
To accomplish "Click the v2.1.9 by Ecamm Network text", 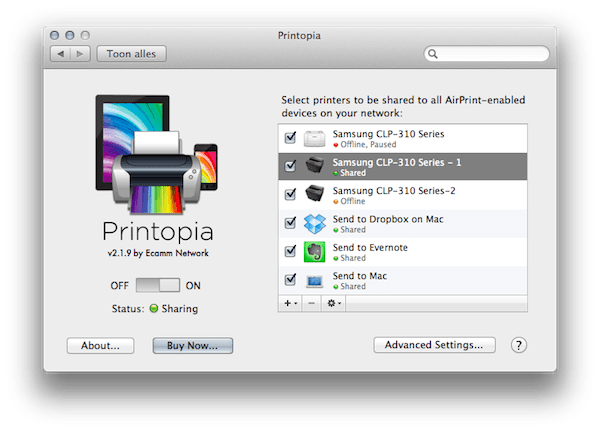I will tap(158, 253).
